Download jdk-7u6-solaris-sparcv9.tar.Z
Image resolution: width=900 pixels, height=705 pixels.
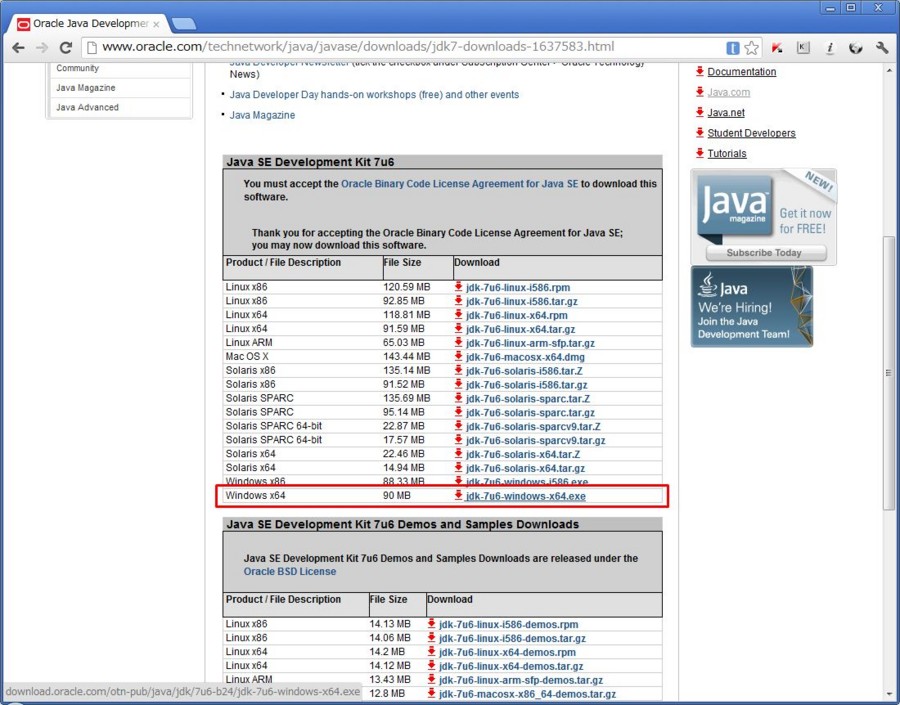pos(533,427)
